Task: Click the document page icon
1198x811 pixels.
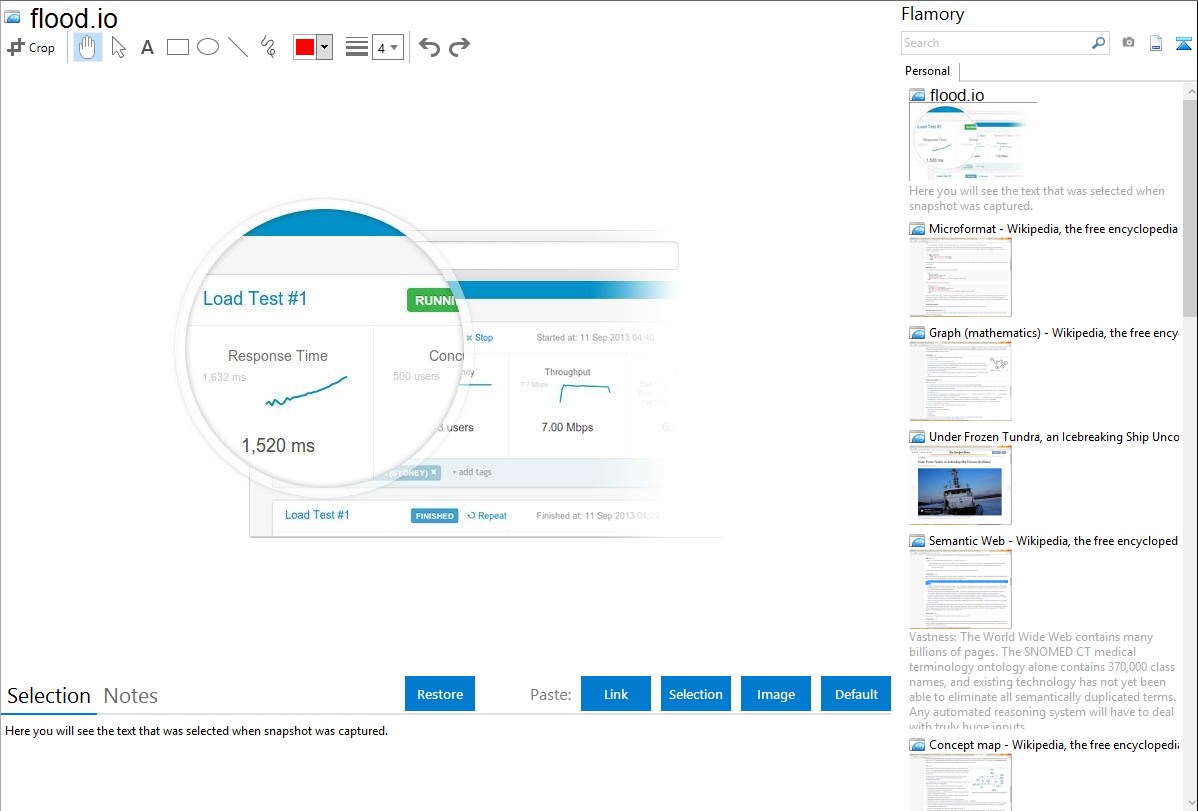Action: click(1156, 43)
